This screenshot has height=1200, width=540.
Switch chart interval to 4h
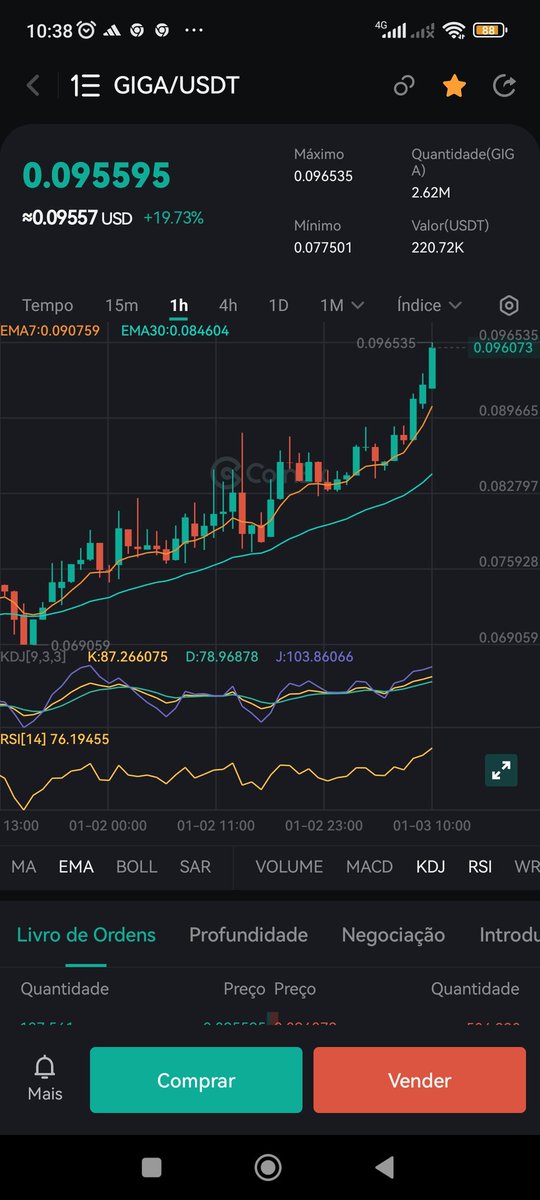pos(228,305)
